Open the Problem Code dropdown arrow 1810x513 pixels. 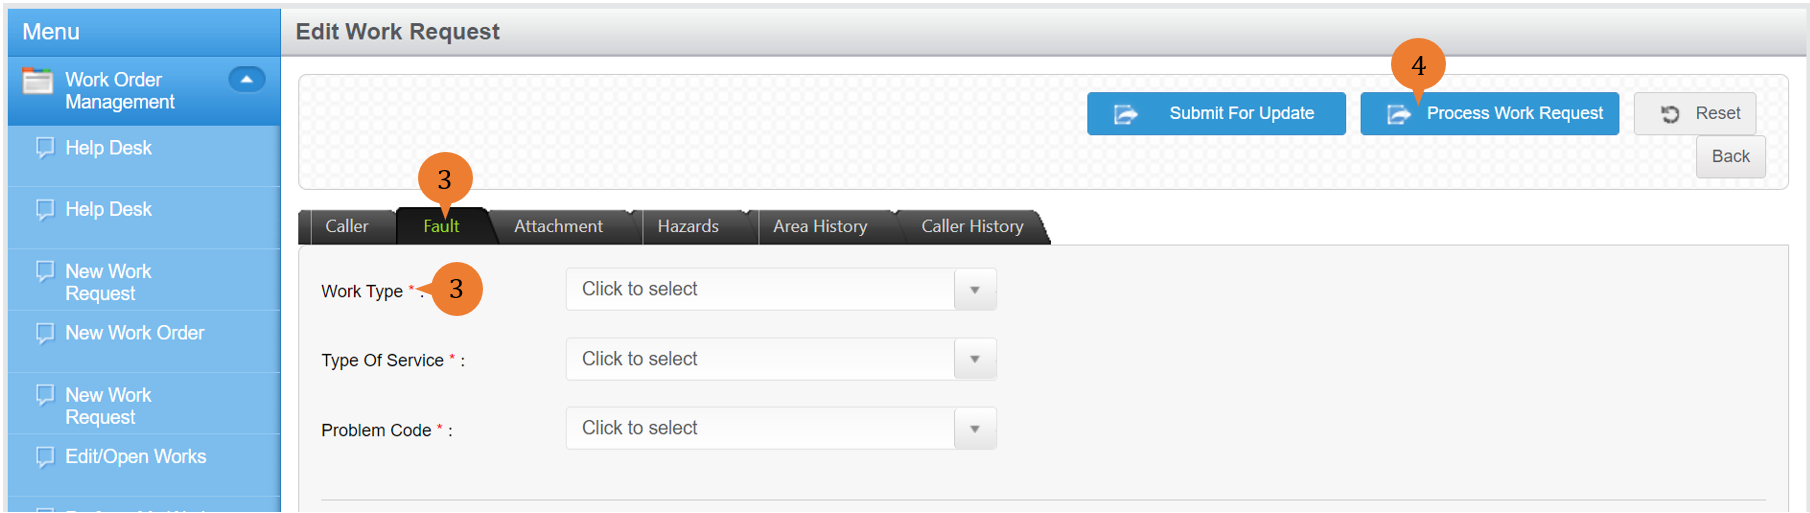[x=975, y=429]
